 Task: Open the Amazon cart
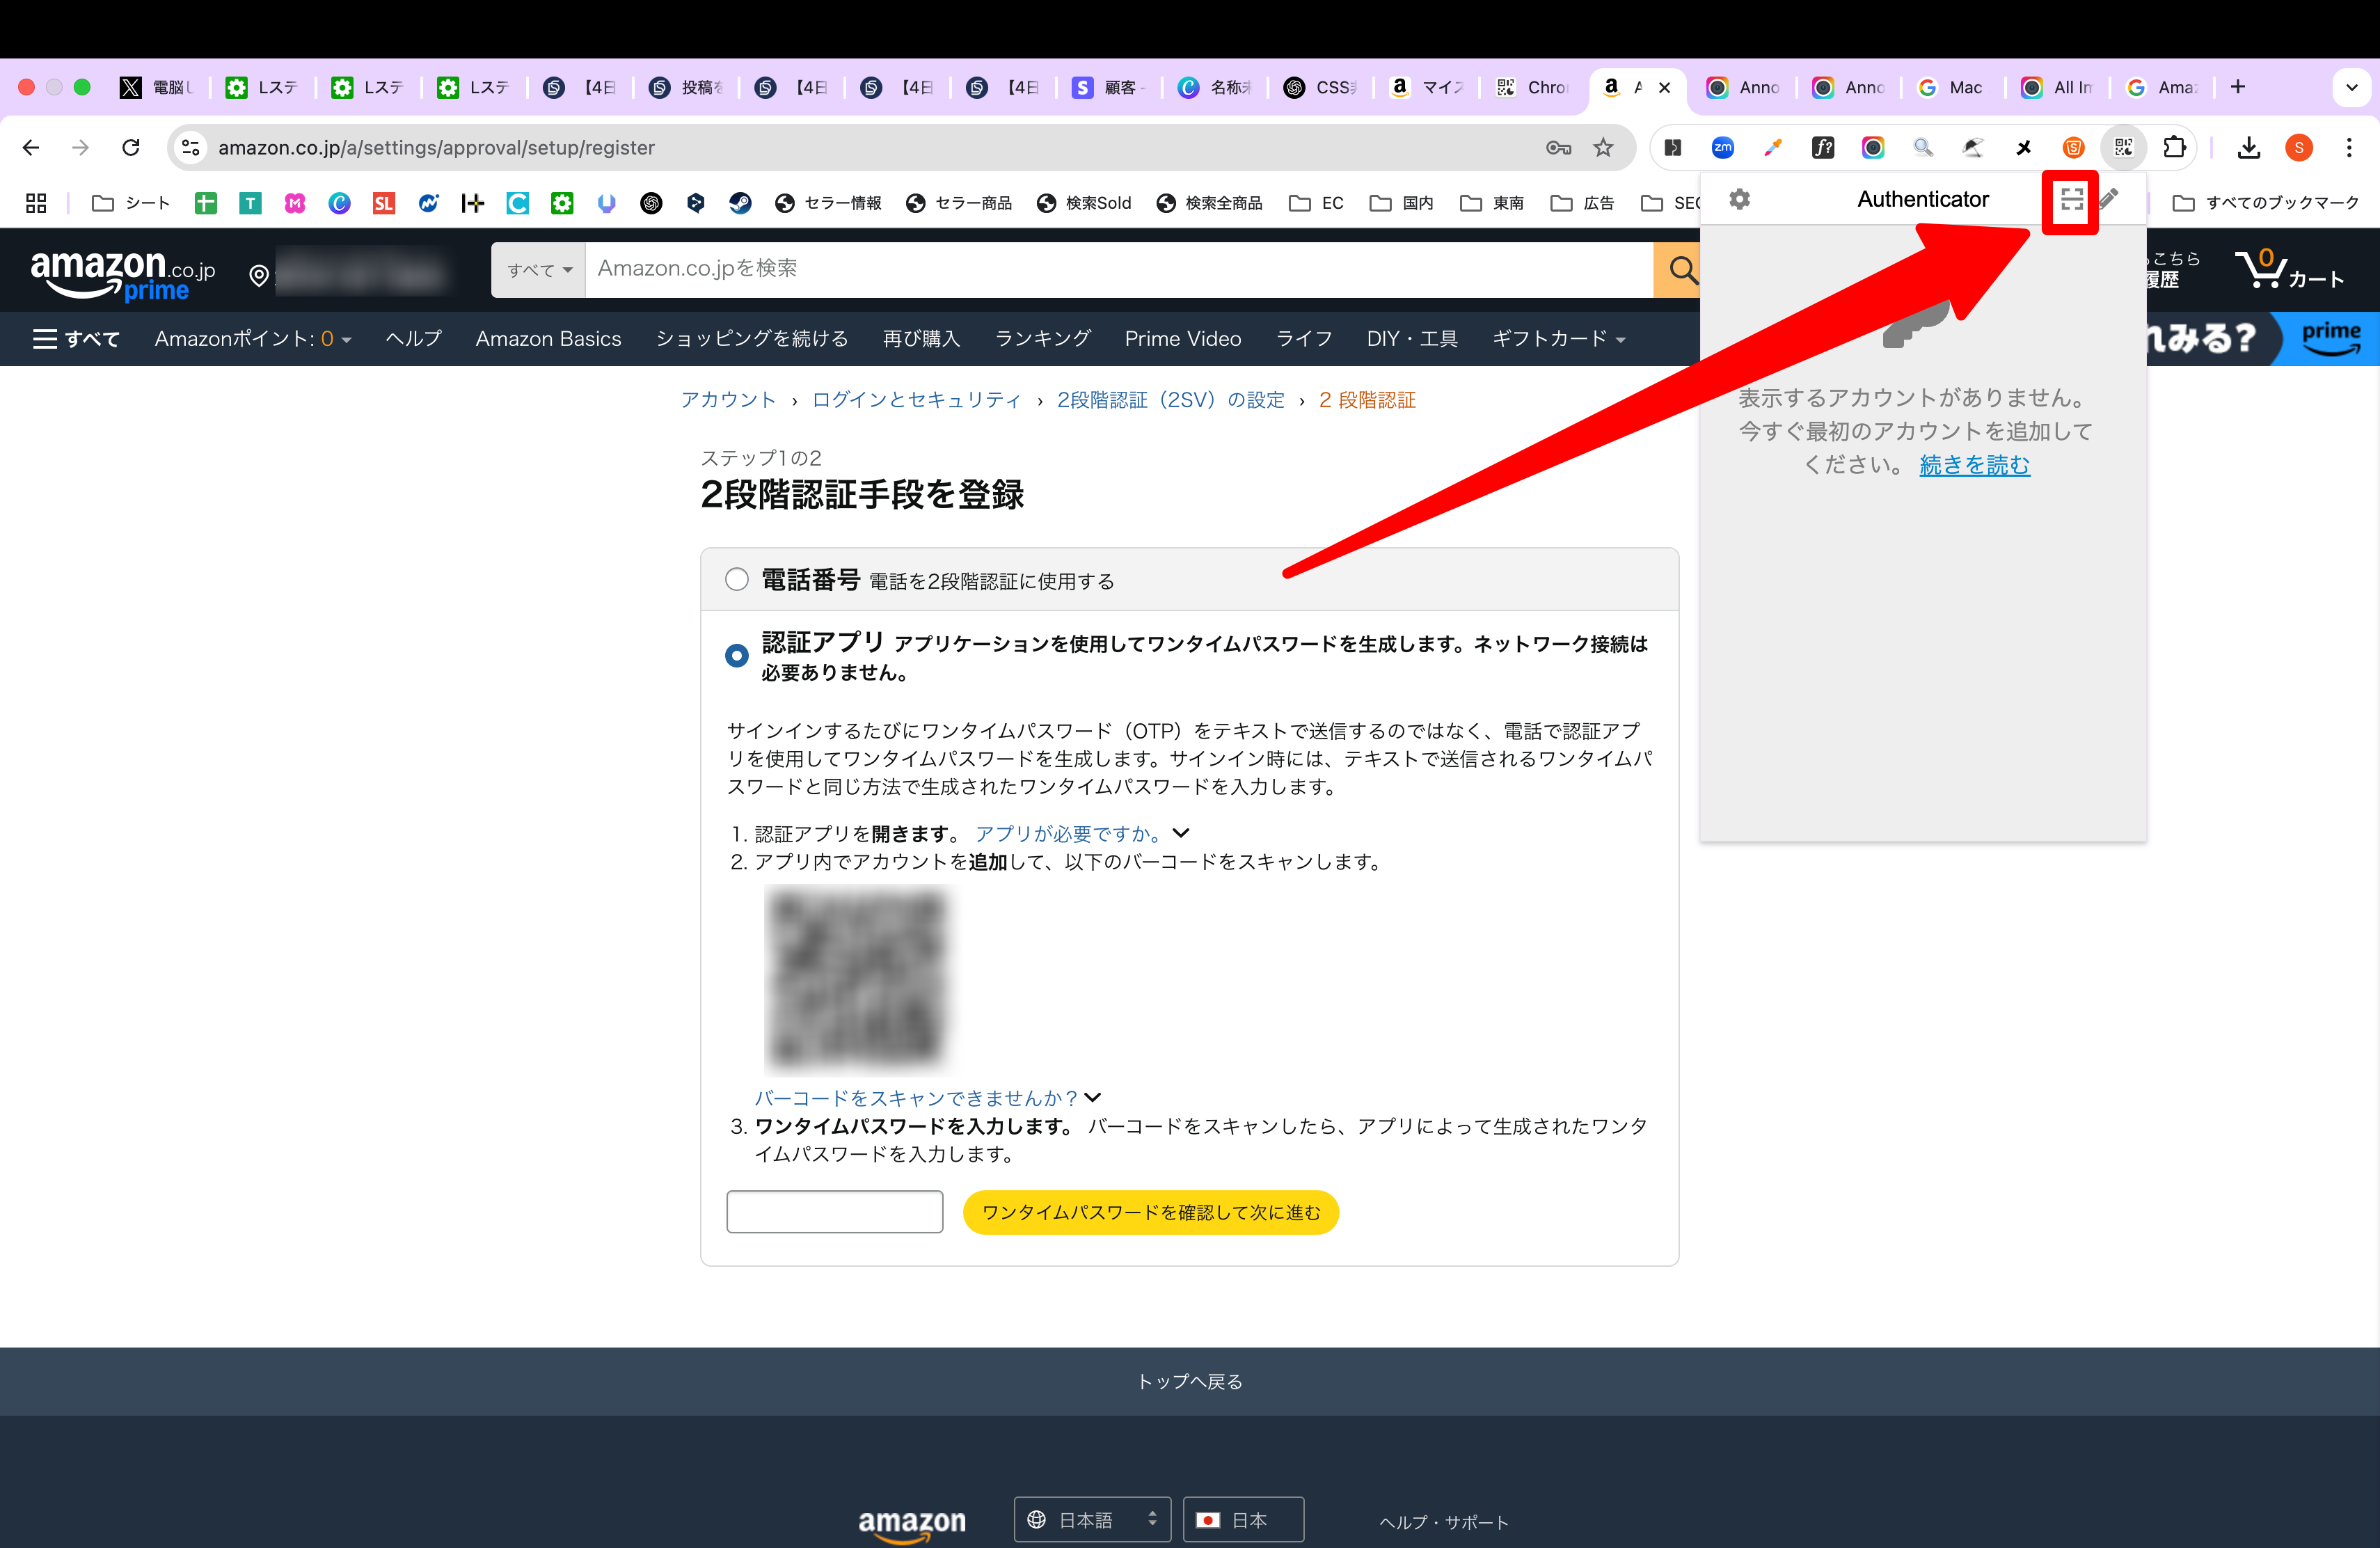click(x=2290, y=269)
